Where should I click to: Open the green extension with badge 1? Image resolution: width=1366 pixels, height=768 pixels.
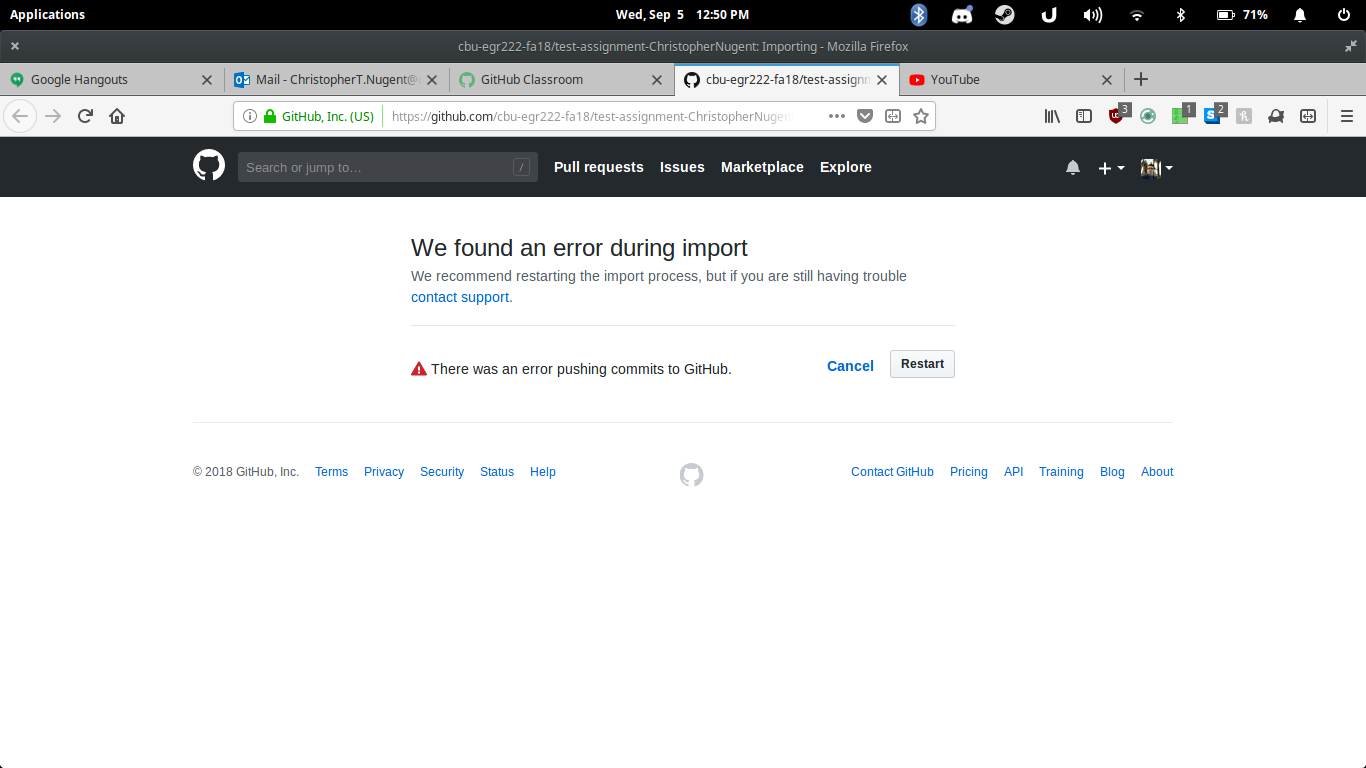(x=1182, y=114)
